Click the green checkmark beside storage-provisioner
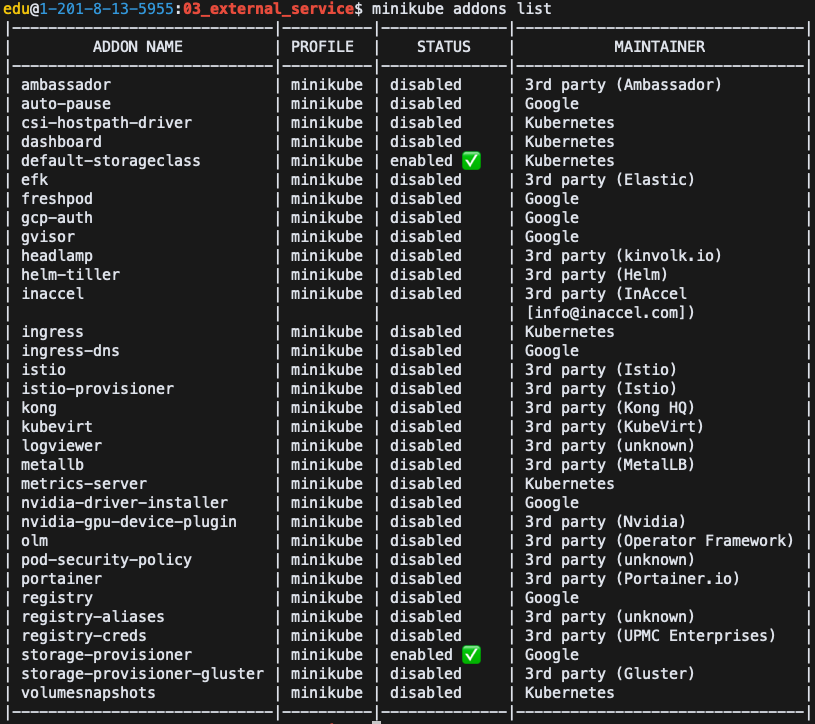Screen dimensions: 815x724 click(471, 654)
